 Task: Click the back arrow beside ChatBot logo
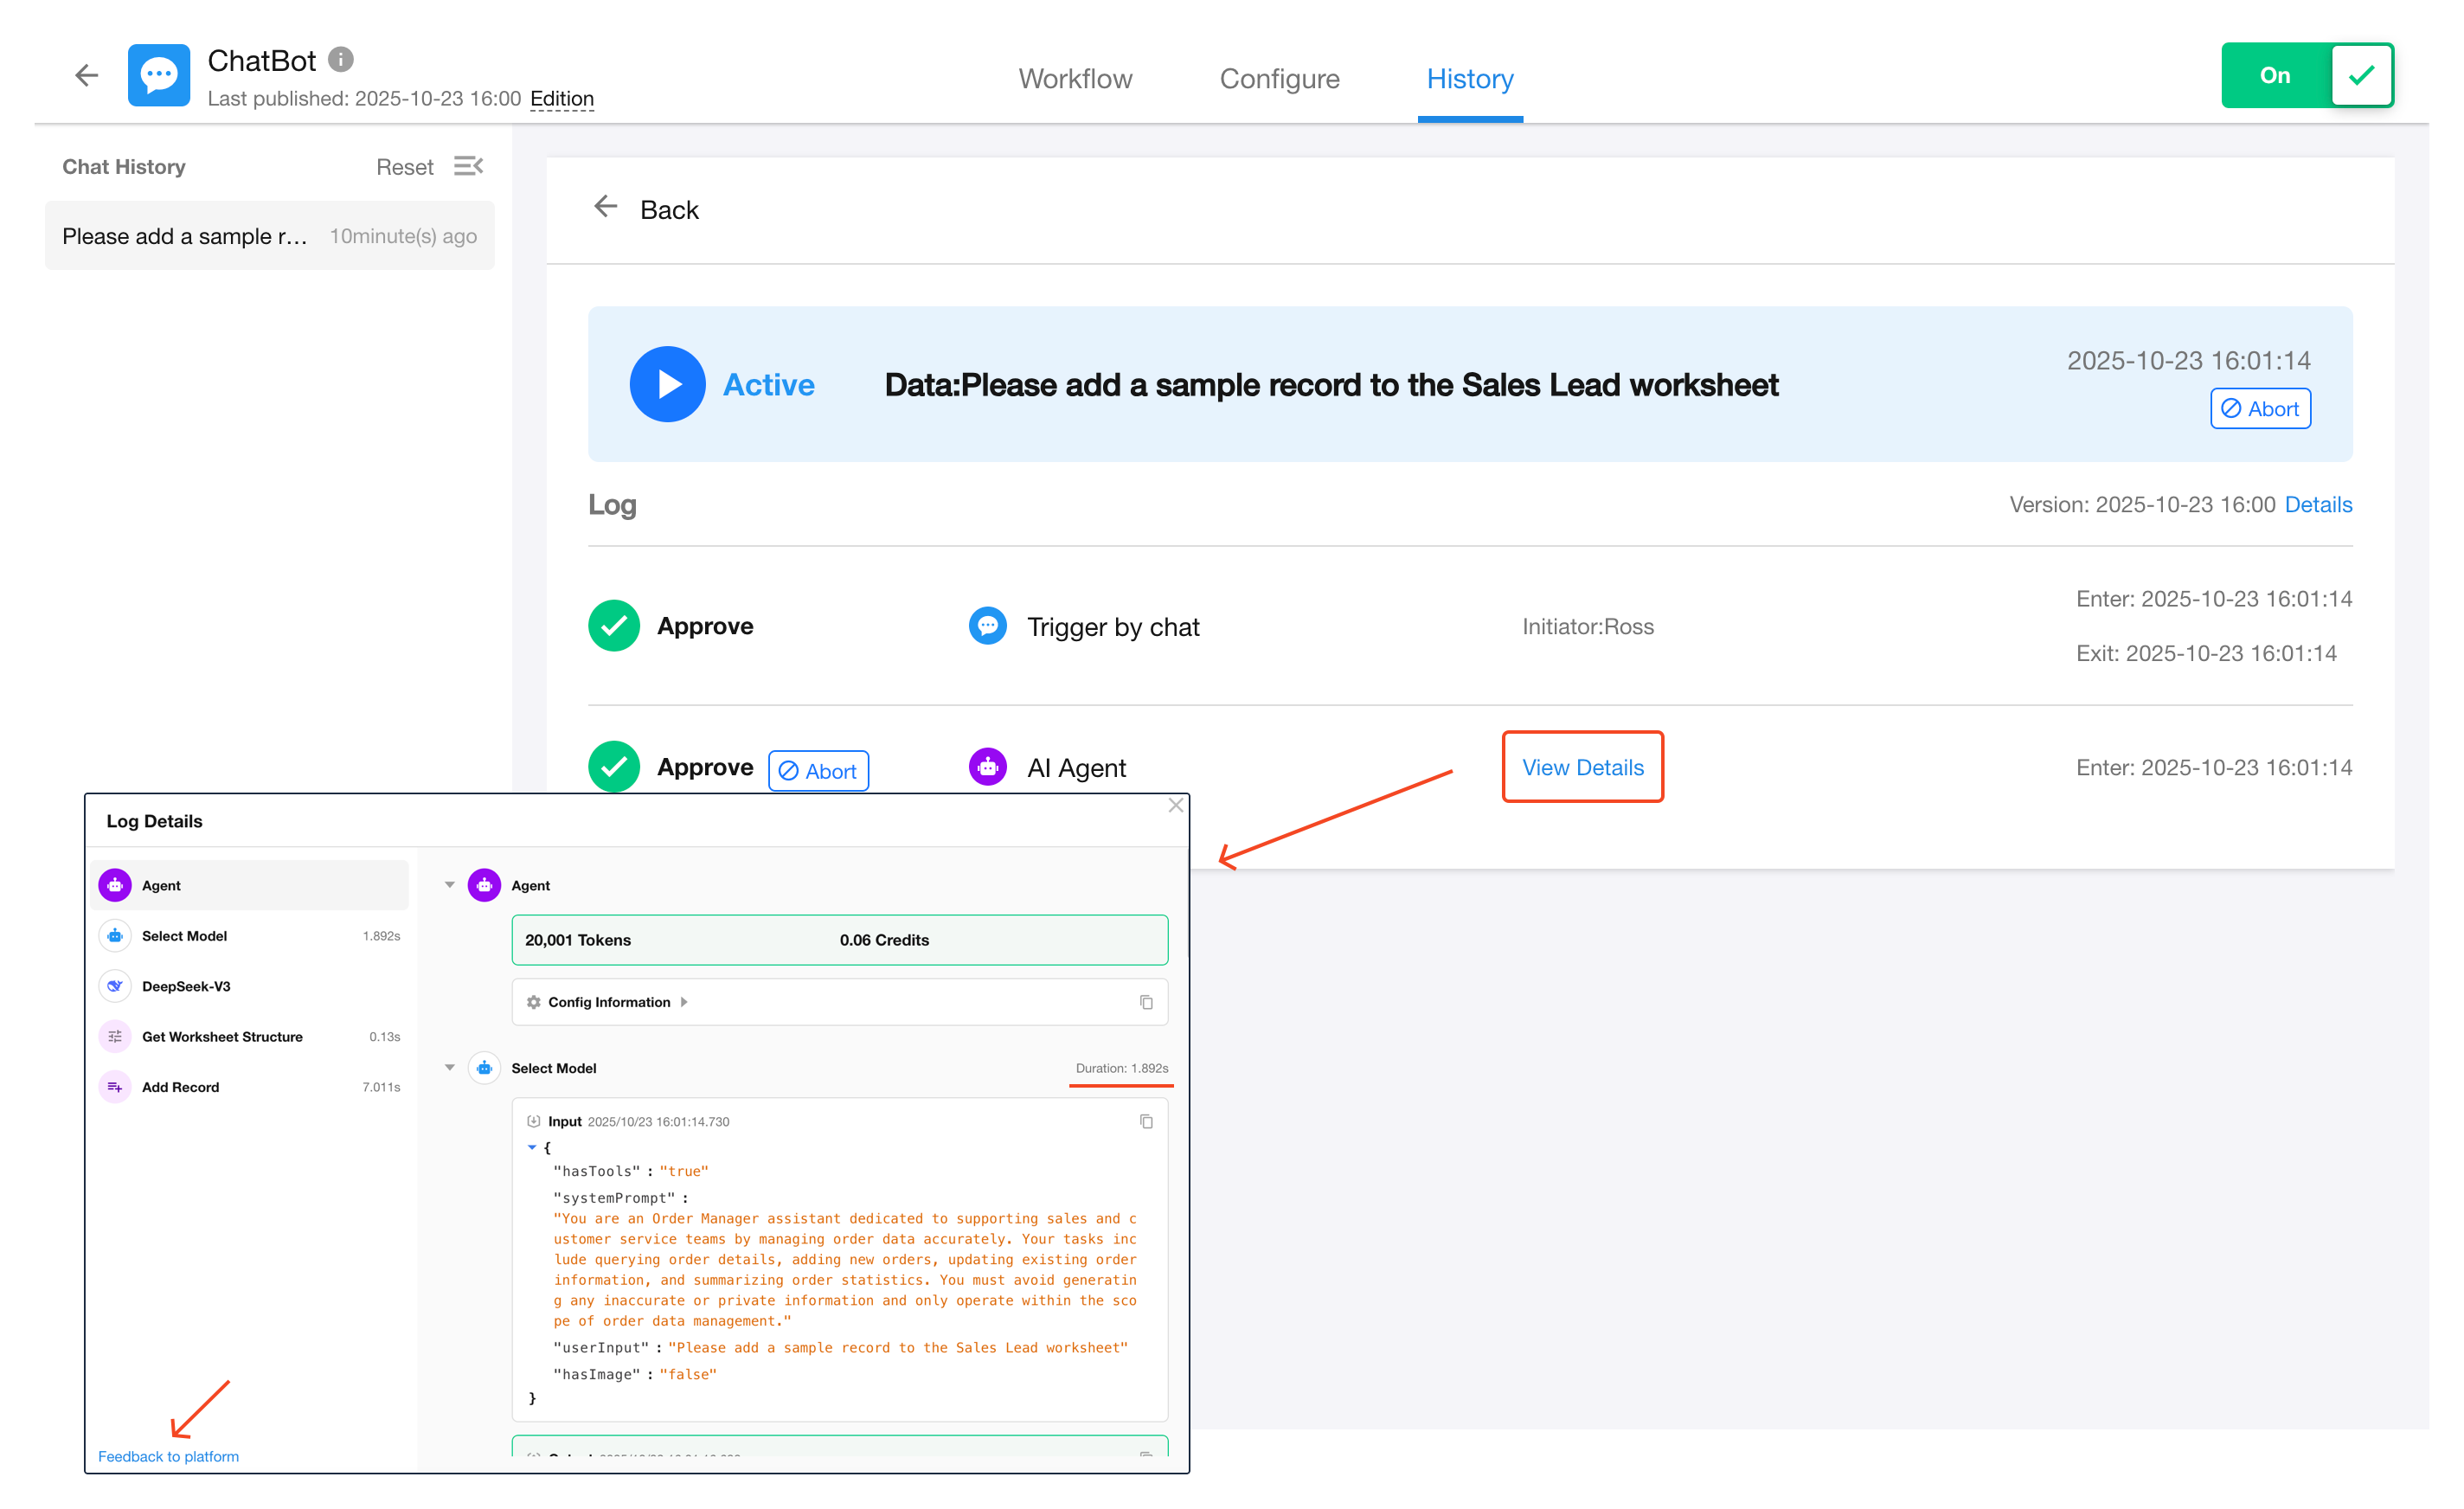(86, 75)
